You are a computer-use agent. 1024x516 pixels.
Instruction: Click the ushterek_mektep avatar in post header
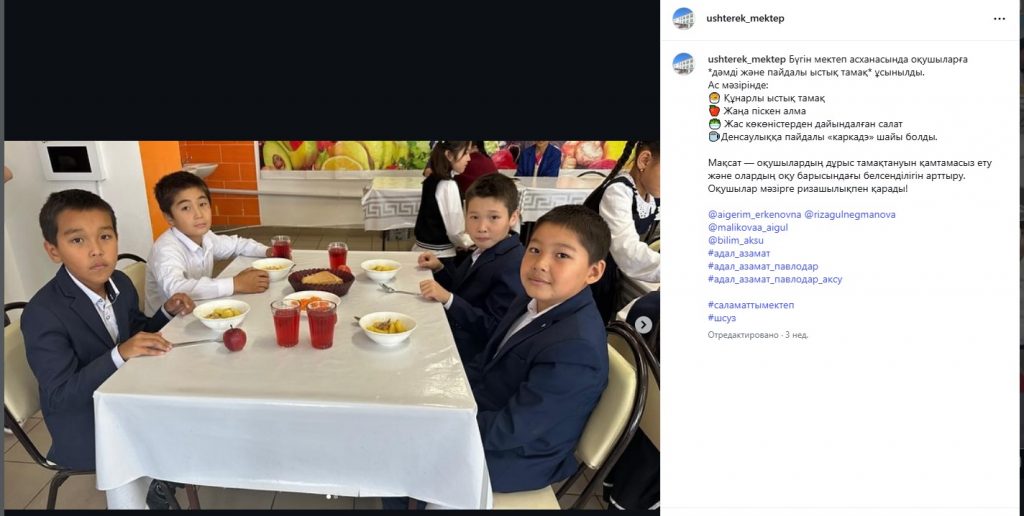tap(683, 18)
